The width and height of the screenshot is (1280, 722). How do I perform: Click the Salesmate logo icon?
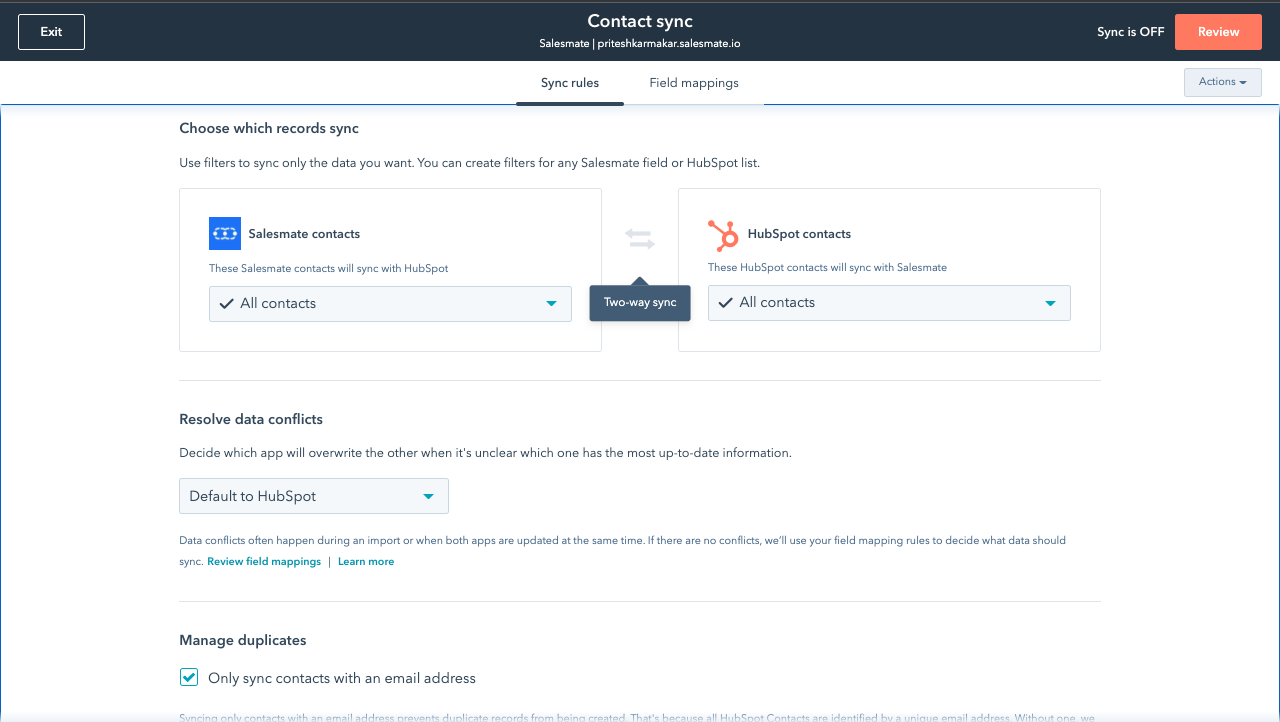point(225,233)
